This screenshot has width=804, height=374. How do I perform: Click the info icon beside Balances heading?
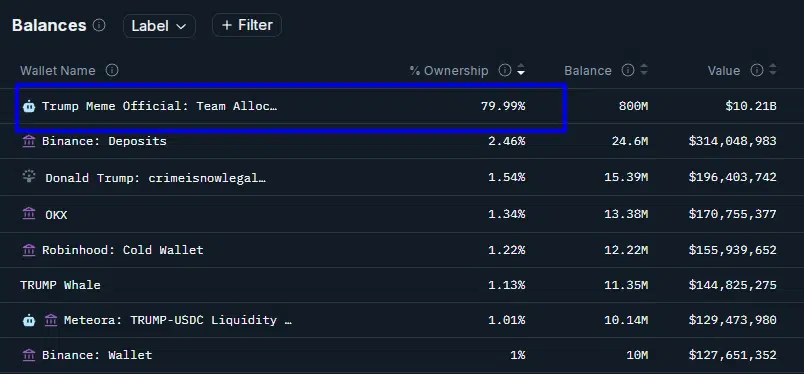[x=99, y=25]
